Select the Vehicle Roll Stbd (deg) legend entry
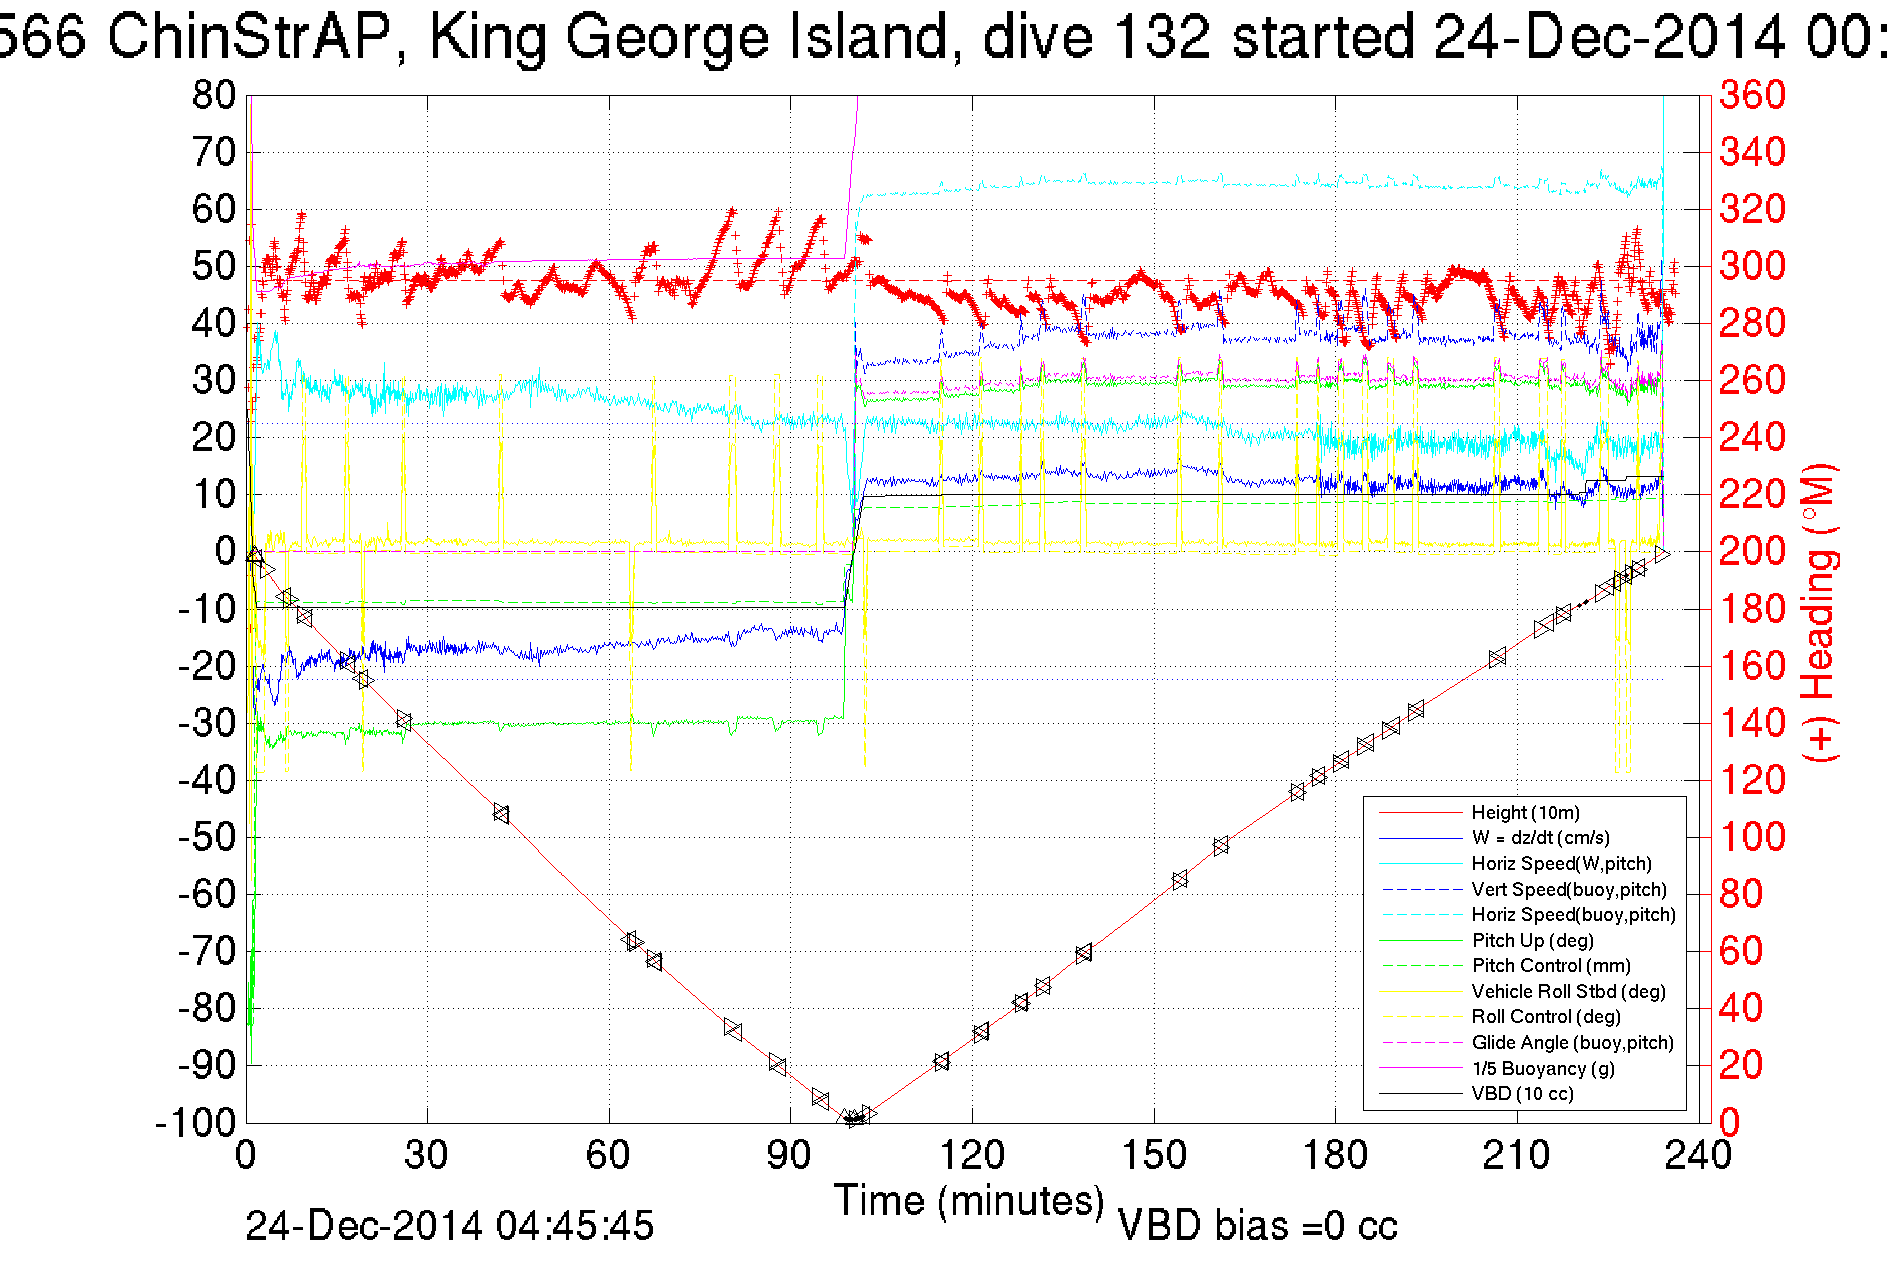 coord(1568,991)
